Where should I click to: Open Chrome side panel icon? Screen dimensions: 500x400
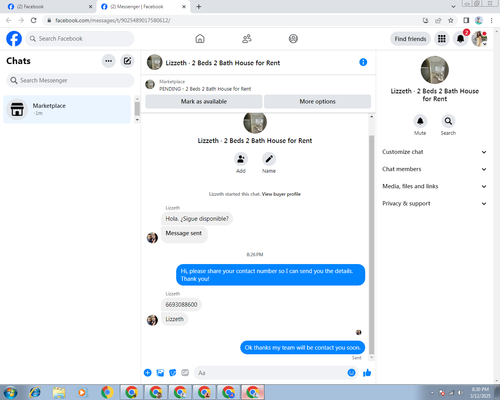coord(466,20)
